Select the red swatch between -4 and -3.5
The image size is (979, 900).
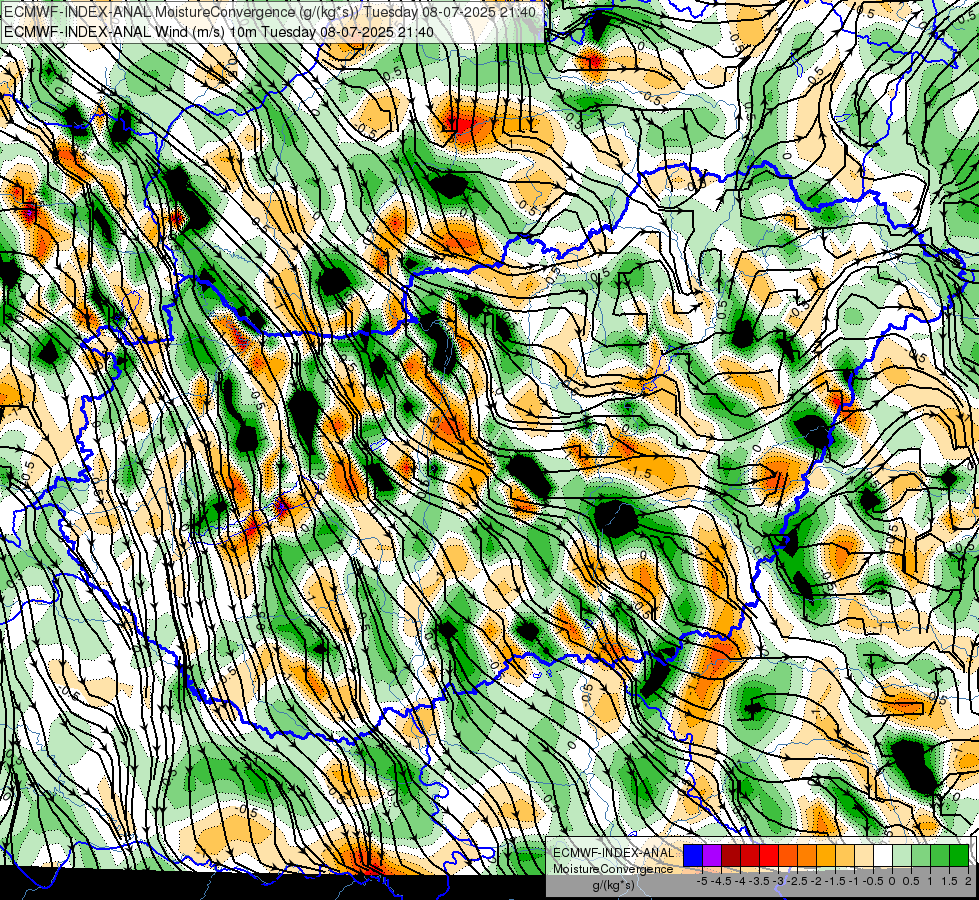coord(750,855)
